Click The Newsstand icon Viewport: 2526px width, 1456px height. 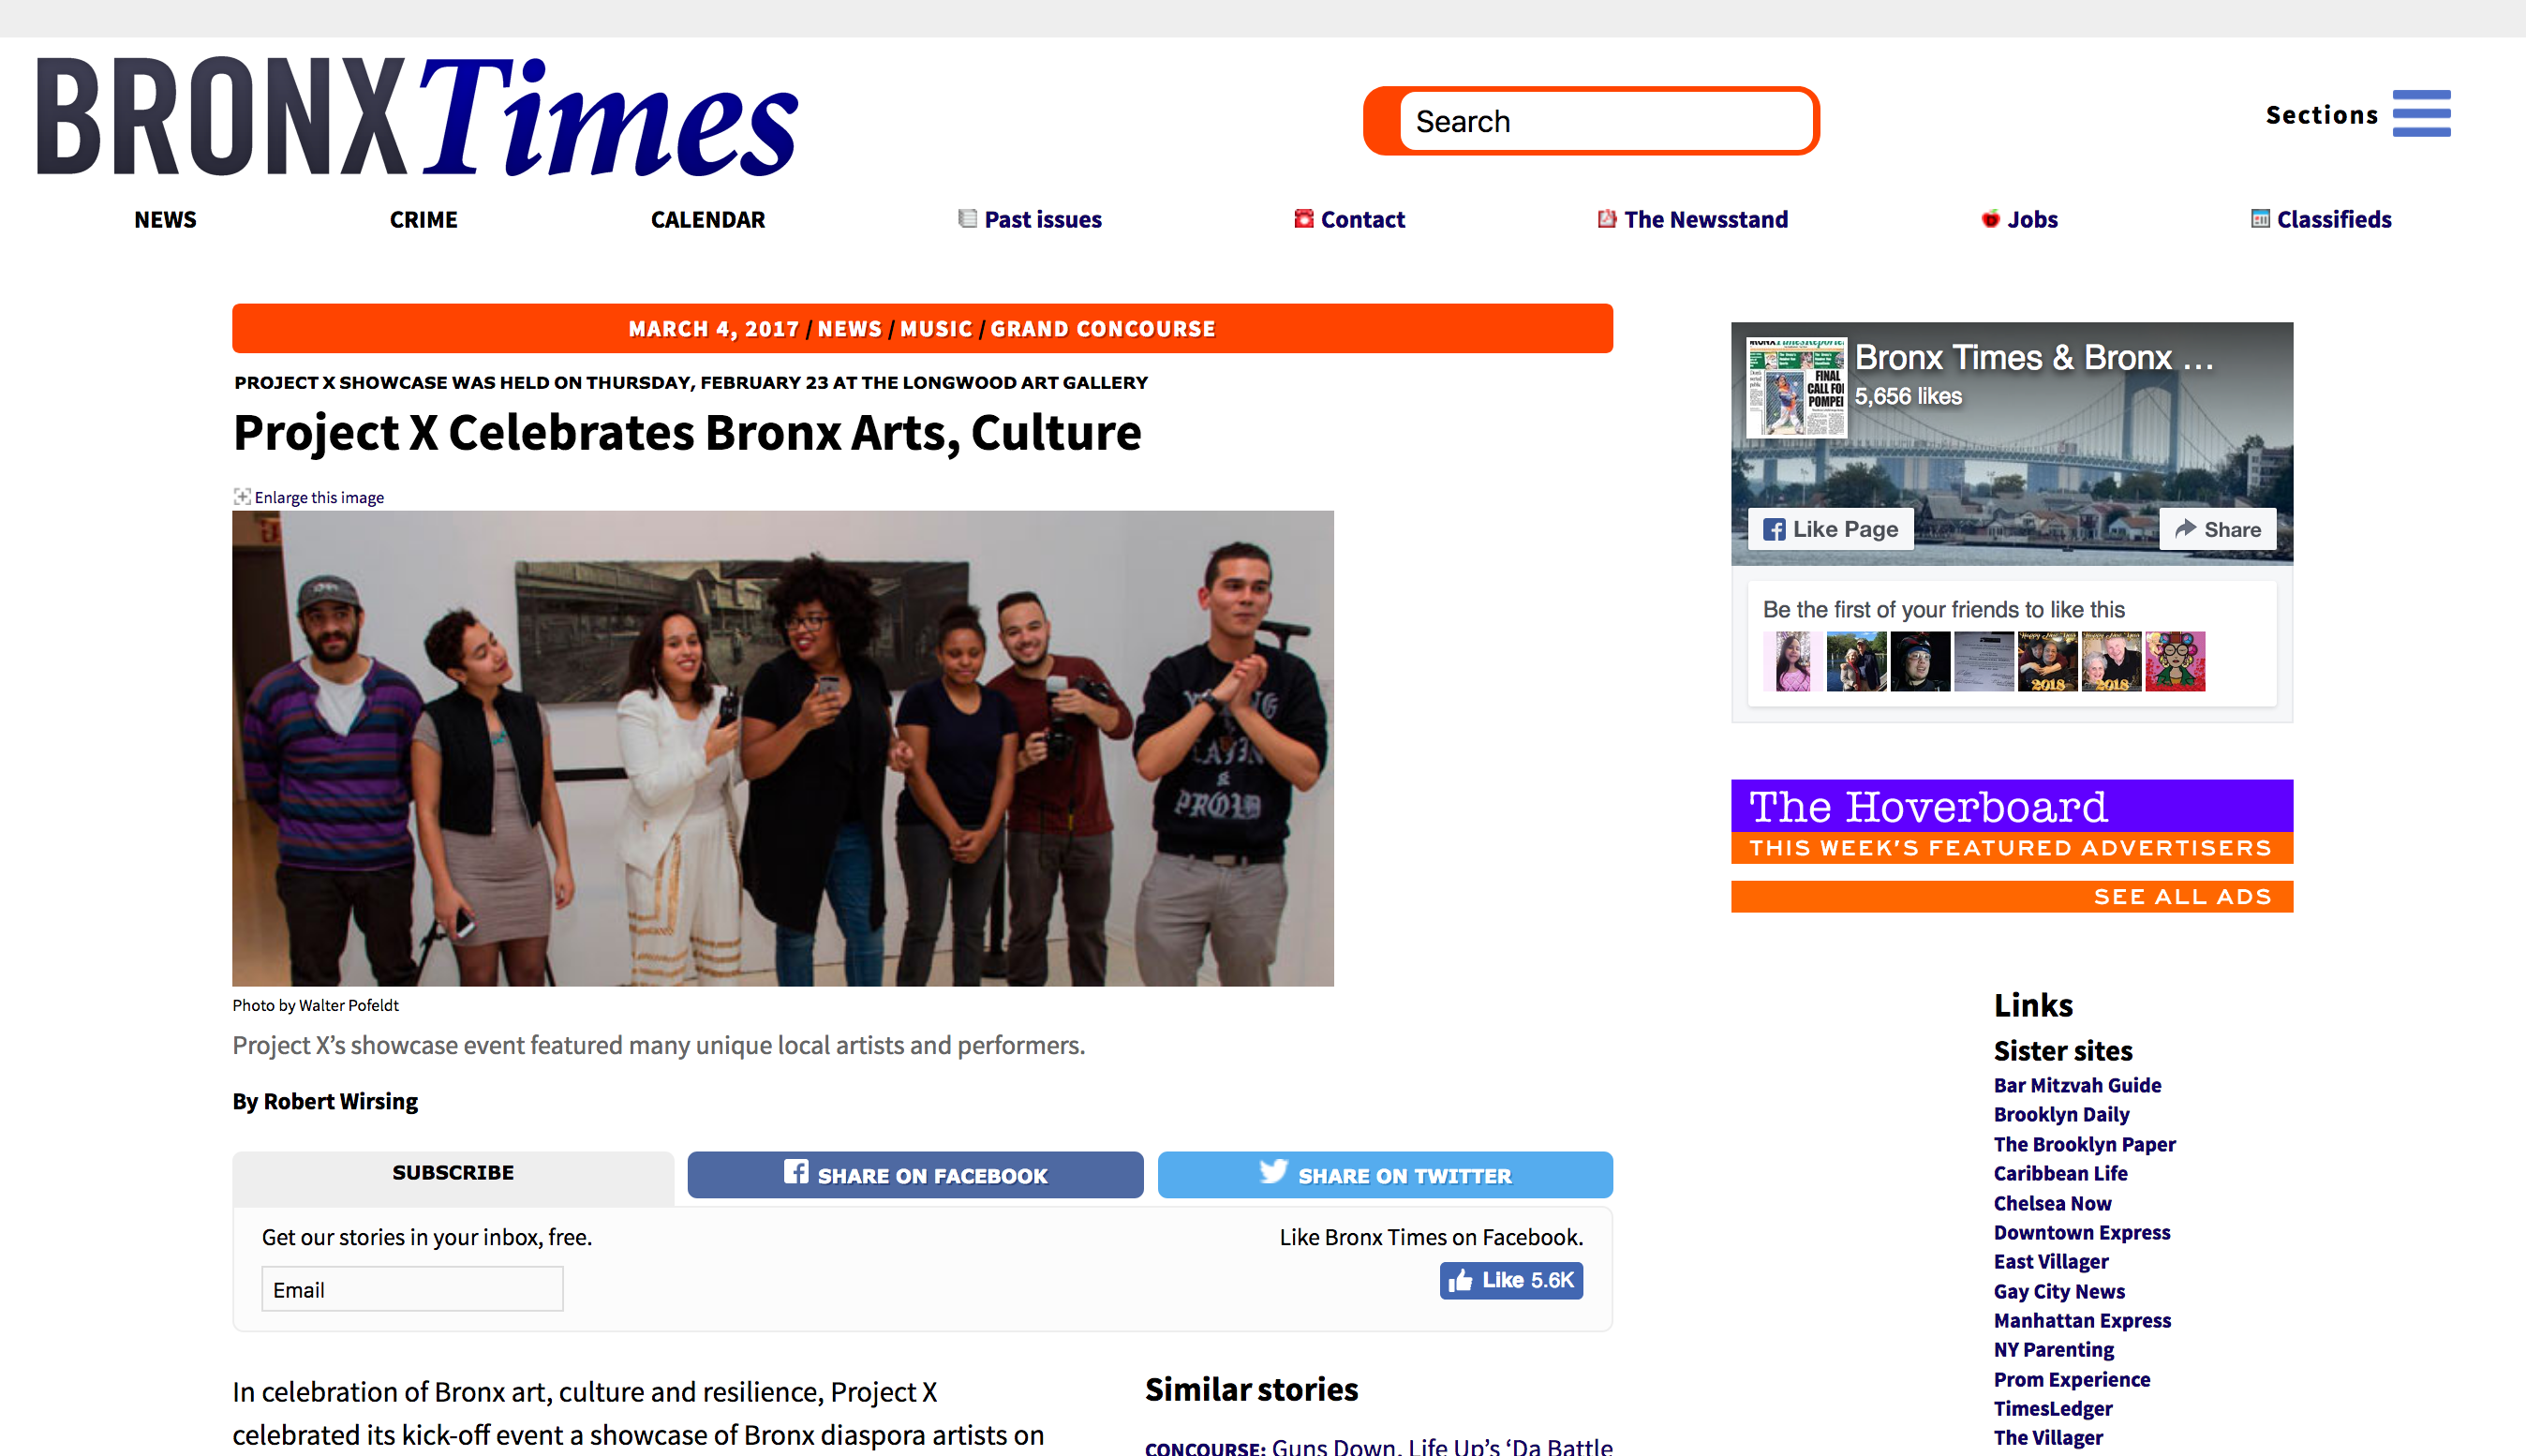[x=1606, y=218]
